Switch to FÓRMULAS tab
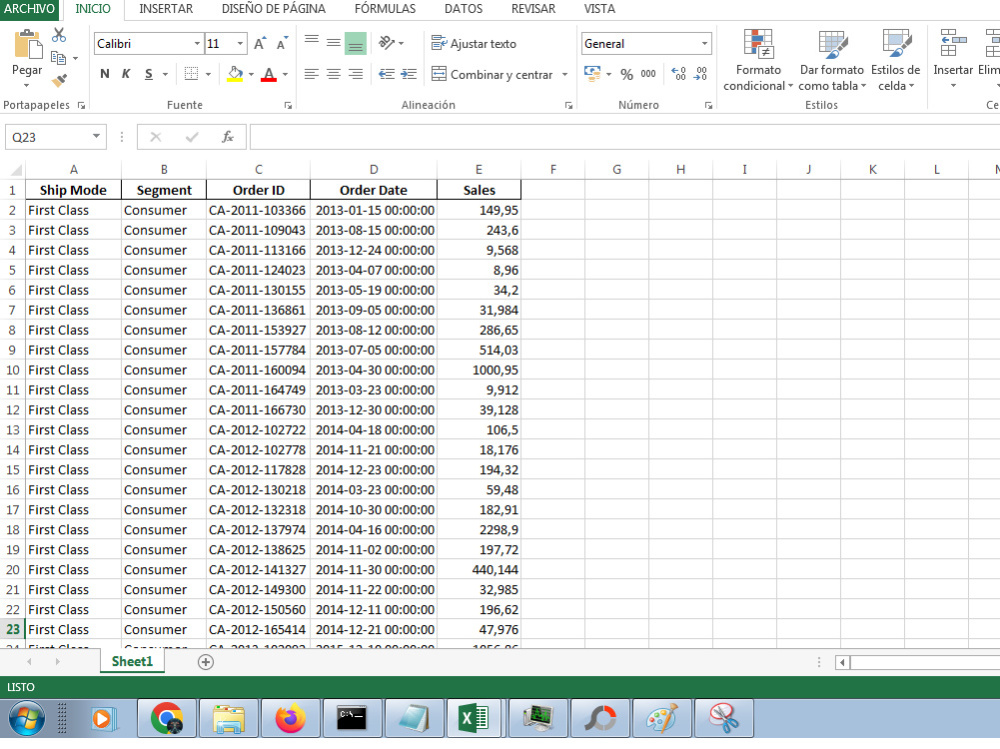The height and width of the screenshot is (749, 1000). click(x=385, y=9)
